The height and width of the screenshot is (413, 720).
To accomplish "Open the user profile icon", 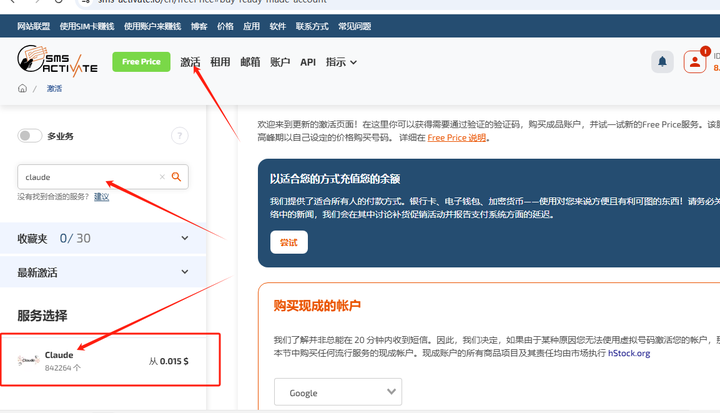I will (x=695, y=62).
